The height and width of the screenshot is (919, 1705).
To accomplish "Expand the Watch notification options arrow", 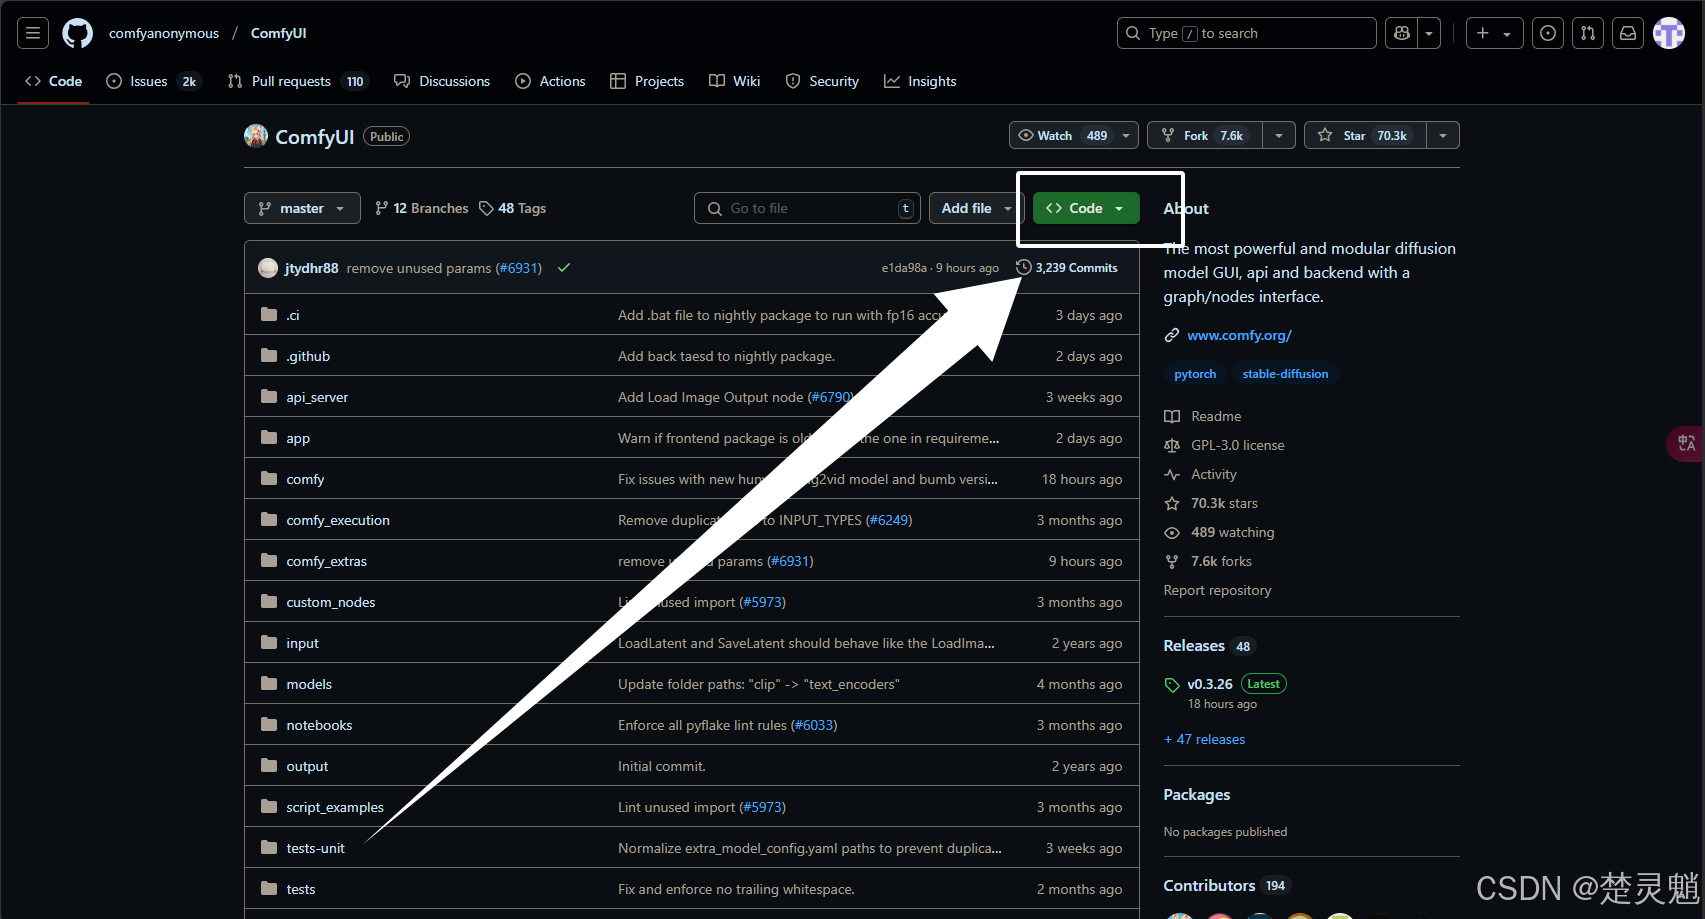I will tap(1127, 135).
